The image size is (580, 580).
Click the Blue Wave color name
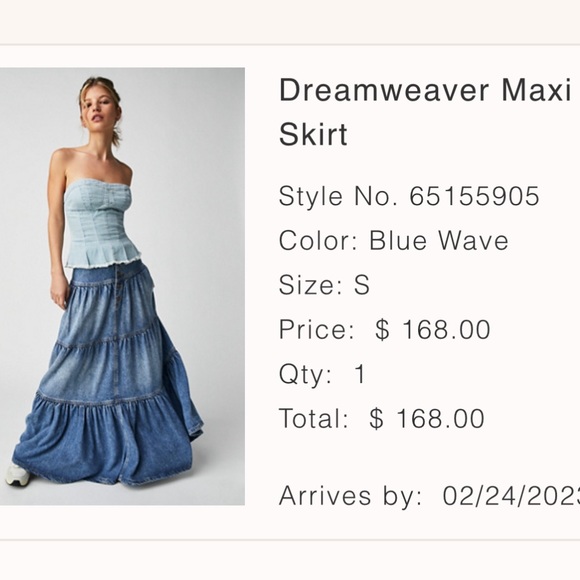[439, 240]
